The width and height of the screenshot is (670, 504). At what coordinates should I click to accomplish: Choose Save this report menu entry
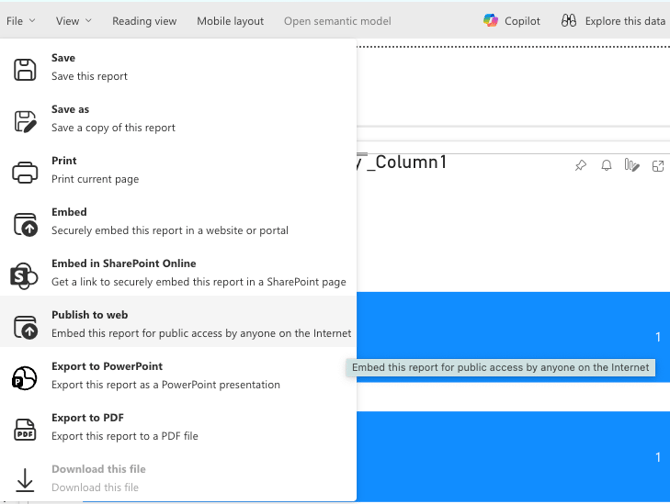[178, 67]
